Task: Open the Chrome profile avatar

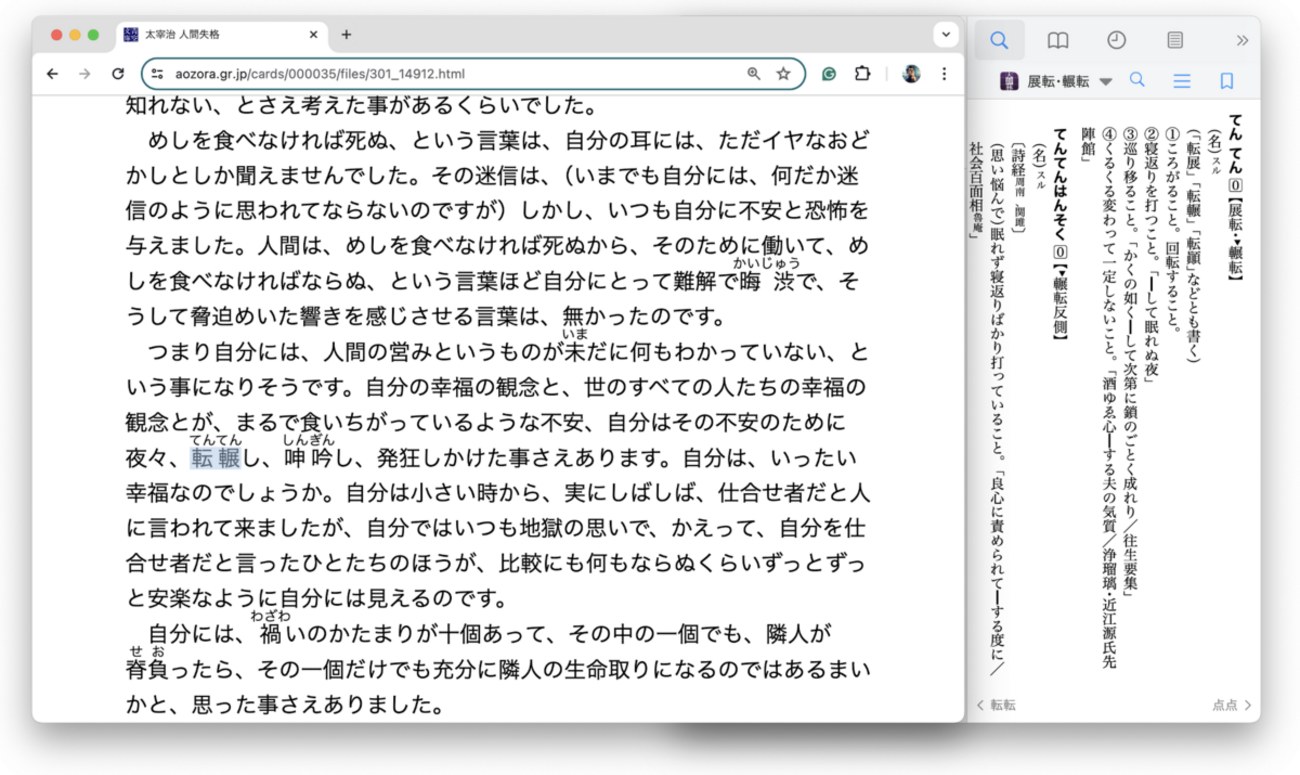Action: 911,74
